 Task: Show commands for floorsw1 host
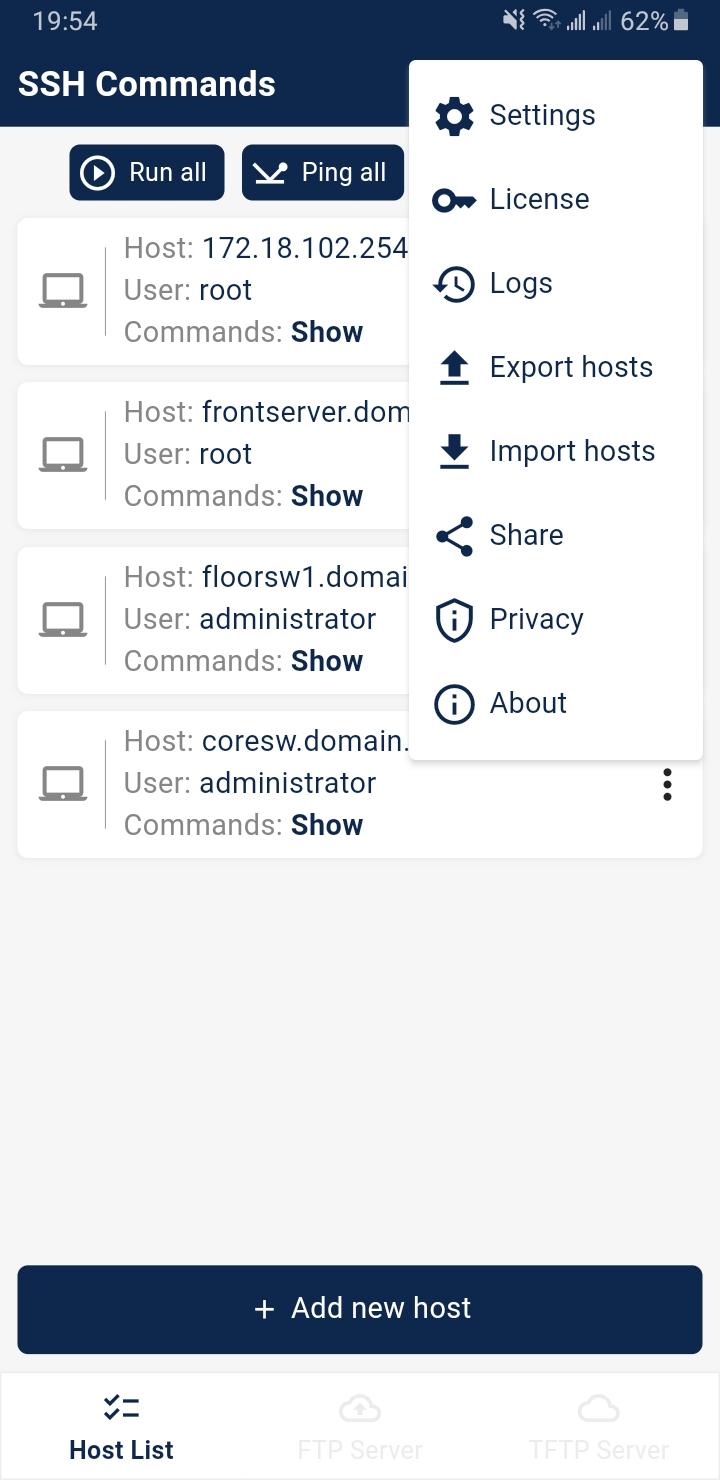pos(327,661)
